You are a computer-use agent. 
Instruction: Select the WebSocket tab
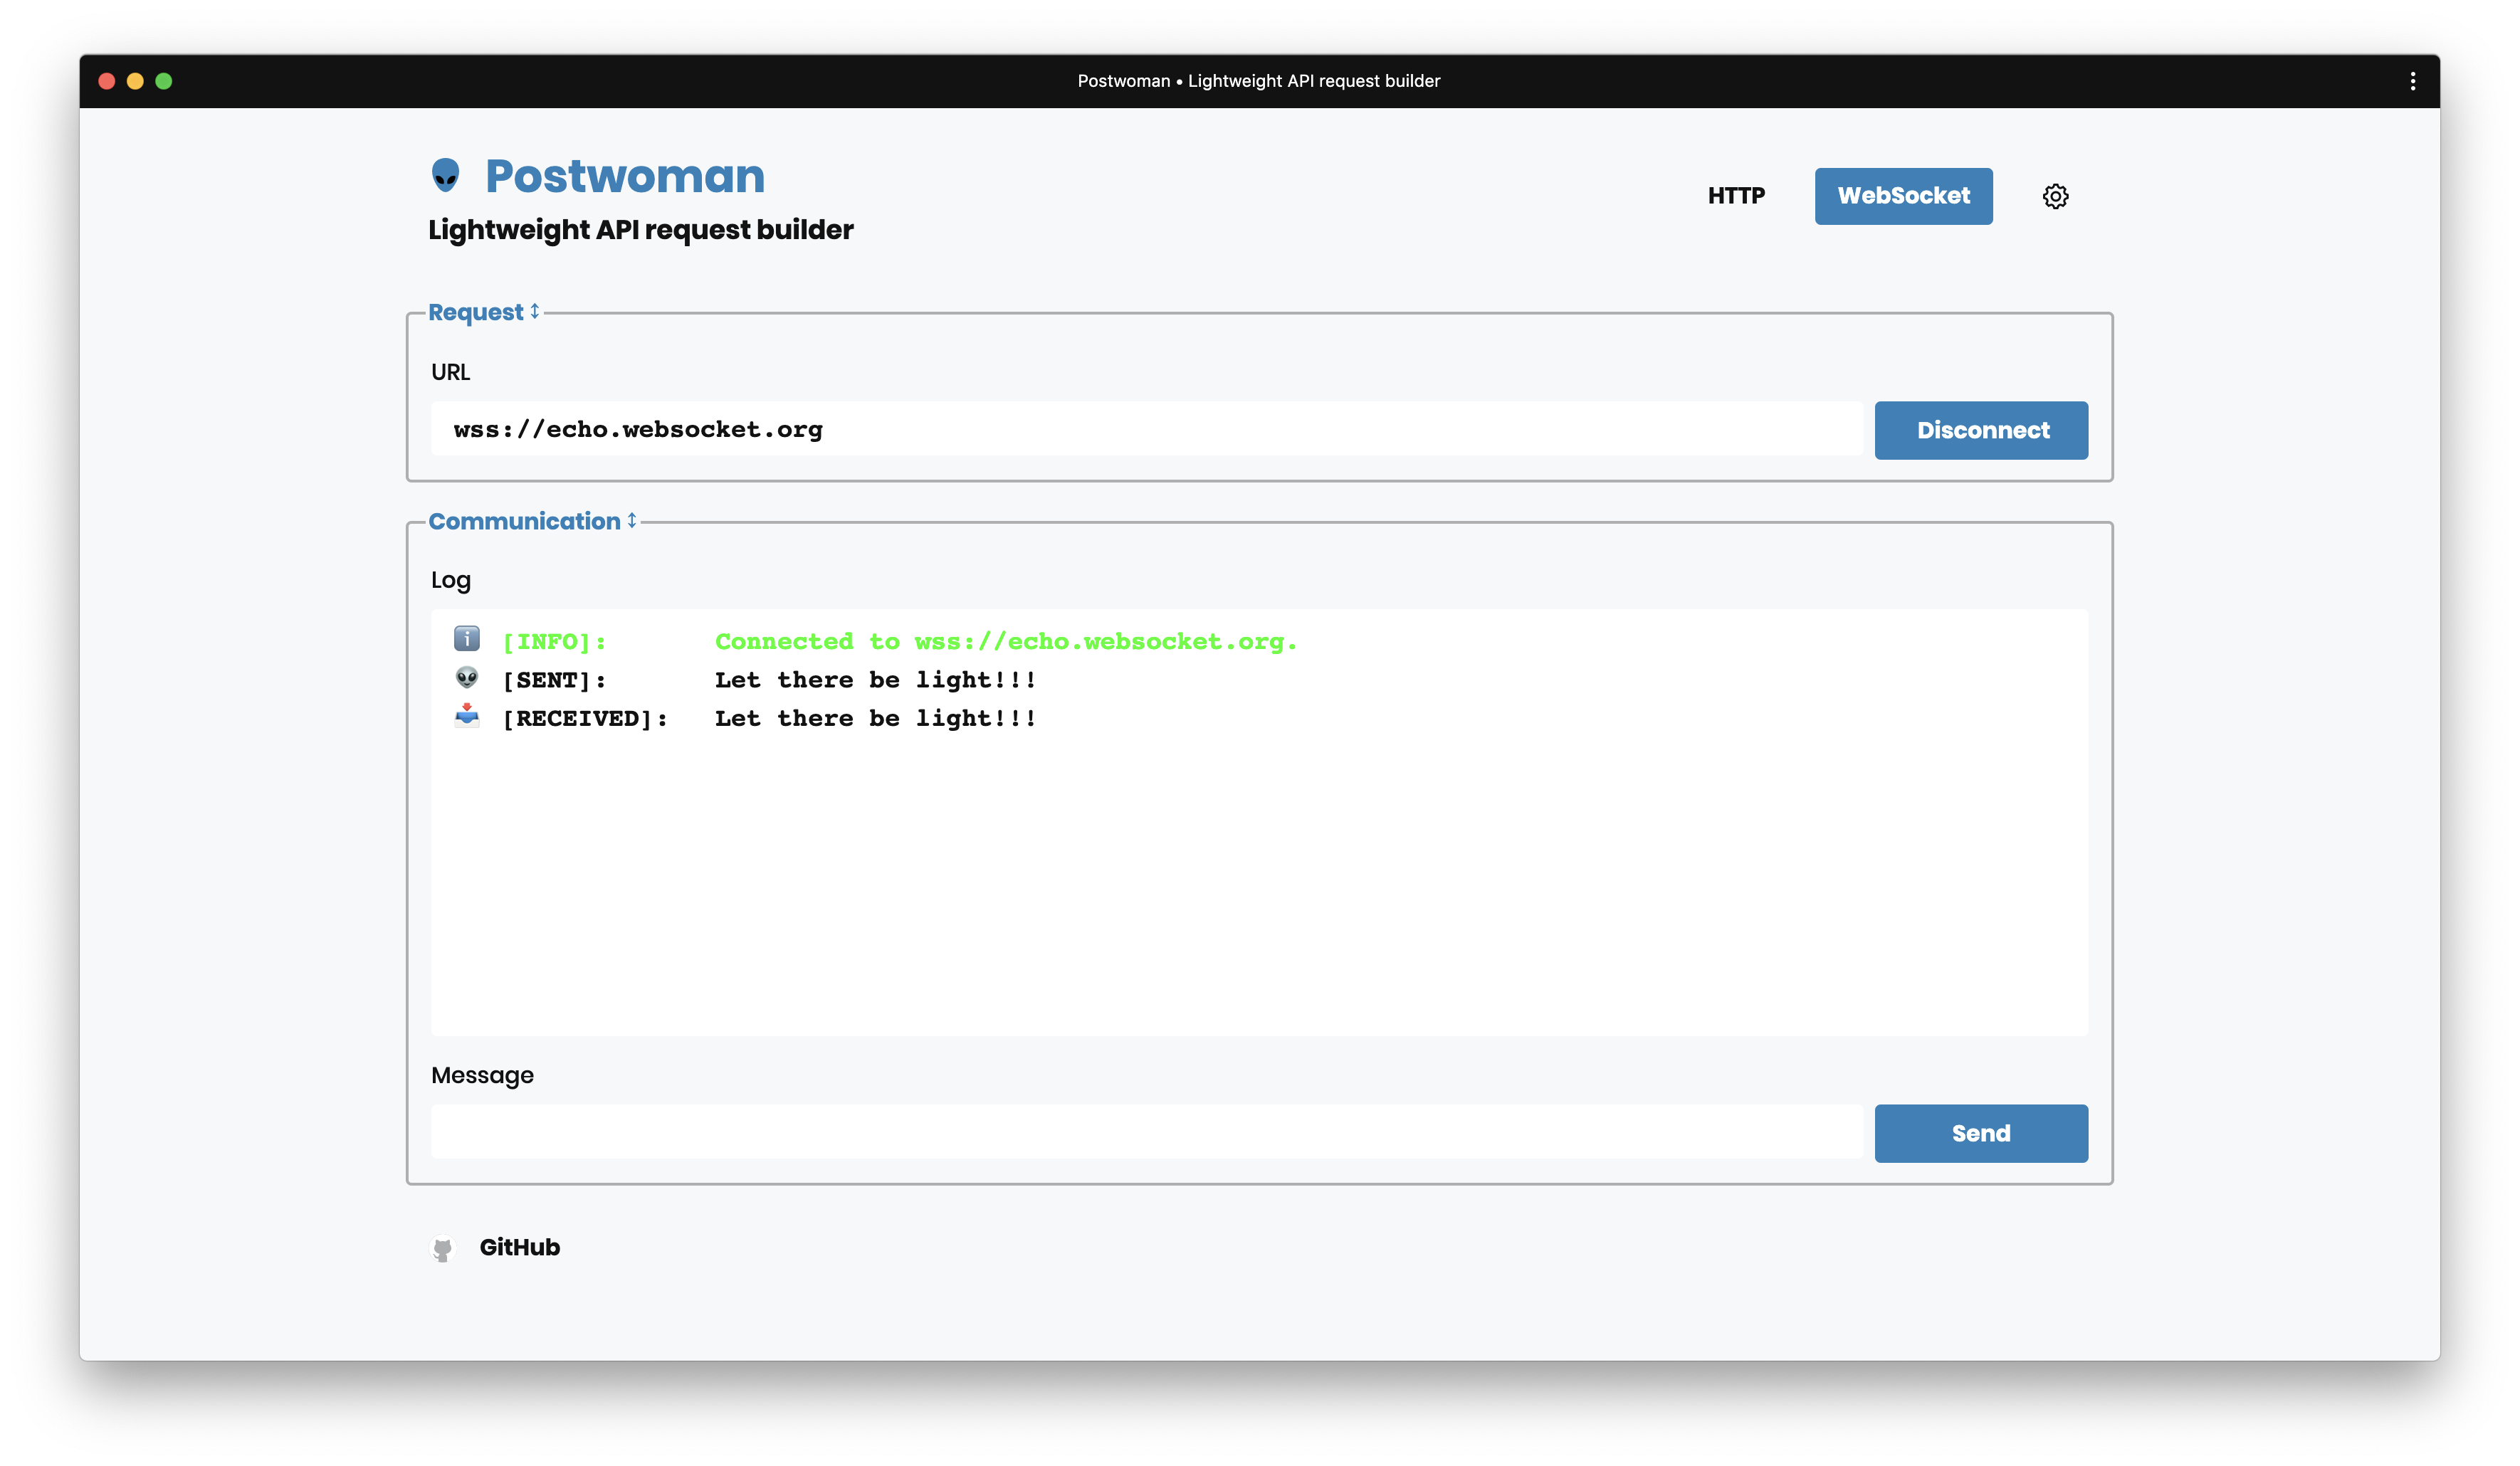[1903, 196]
